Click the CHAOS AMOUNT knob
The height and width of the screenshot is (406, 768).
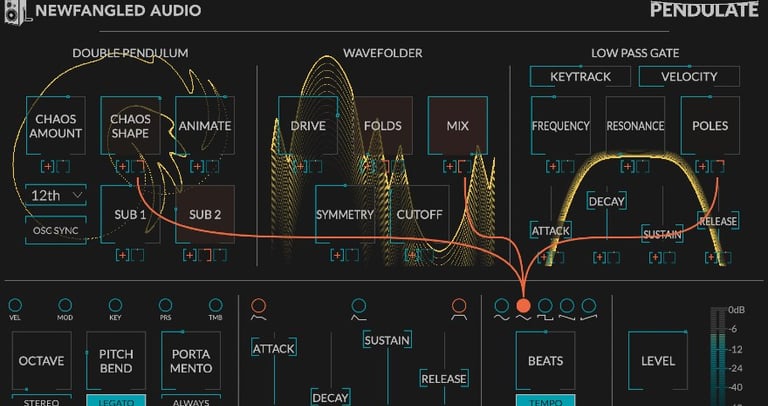pyautogui.click(x=56, y=126)
